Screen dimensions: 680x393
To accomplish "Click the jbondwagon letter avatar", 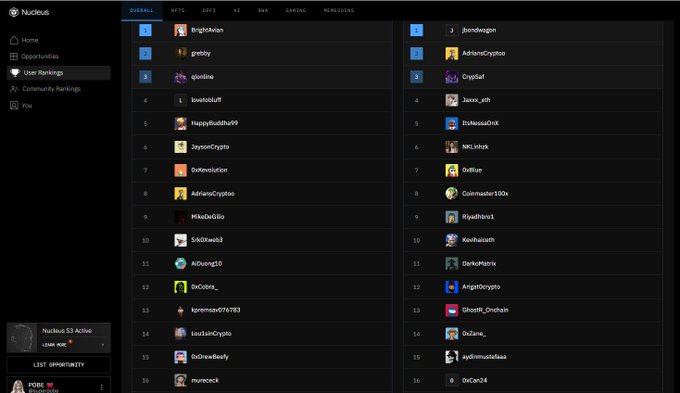I will pos(451,30).
